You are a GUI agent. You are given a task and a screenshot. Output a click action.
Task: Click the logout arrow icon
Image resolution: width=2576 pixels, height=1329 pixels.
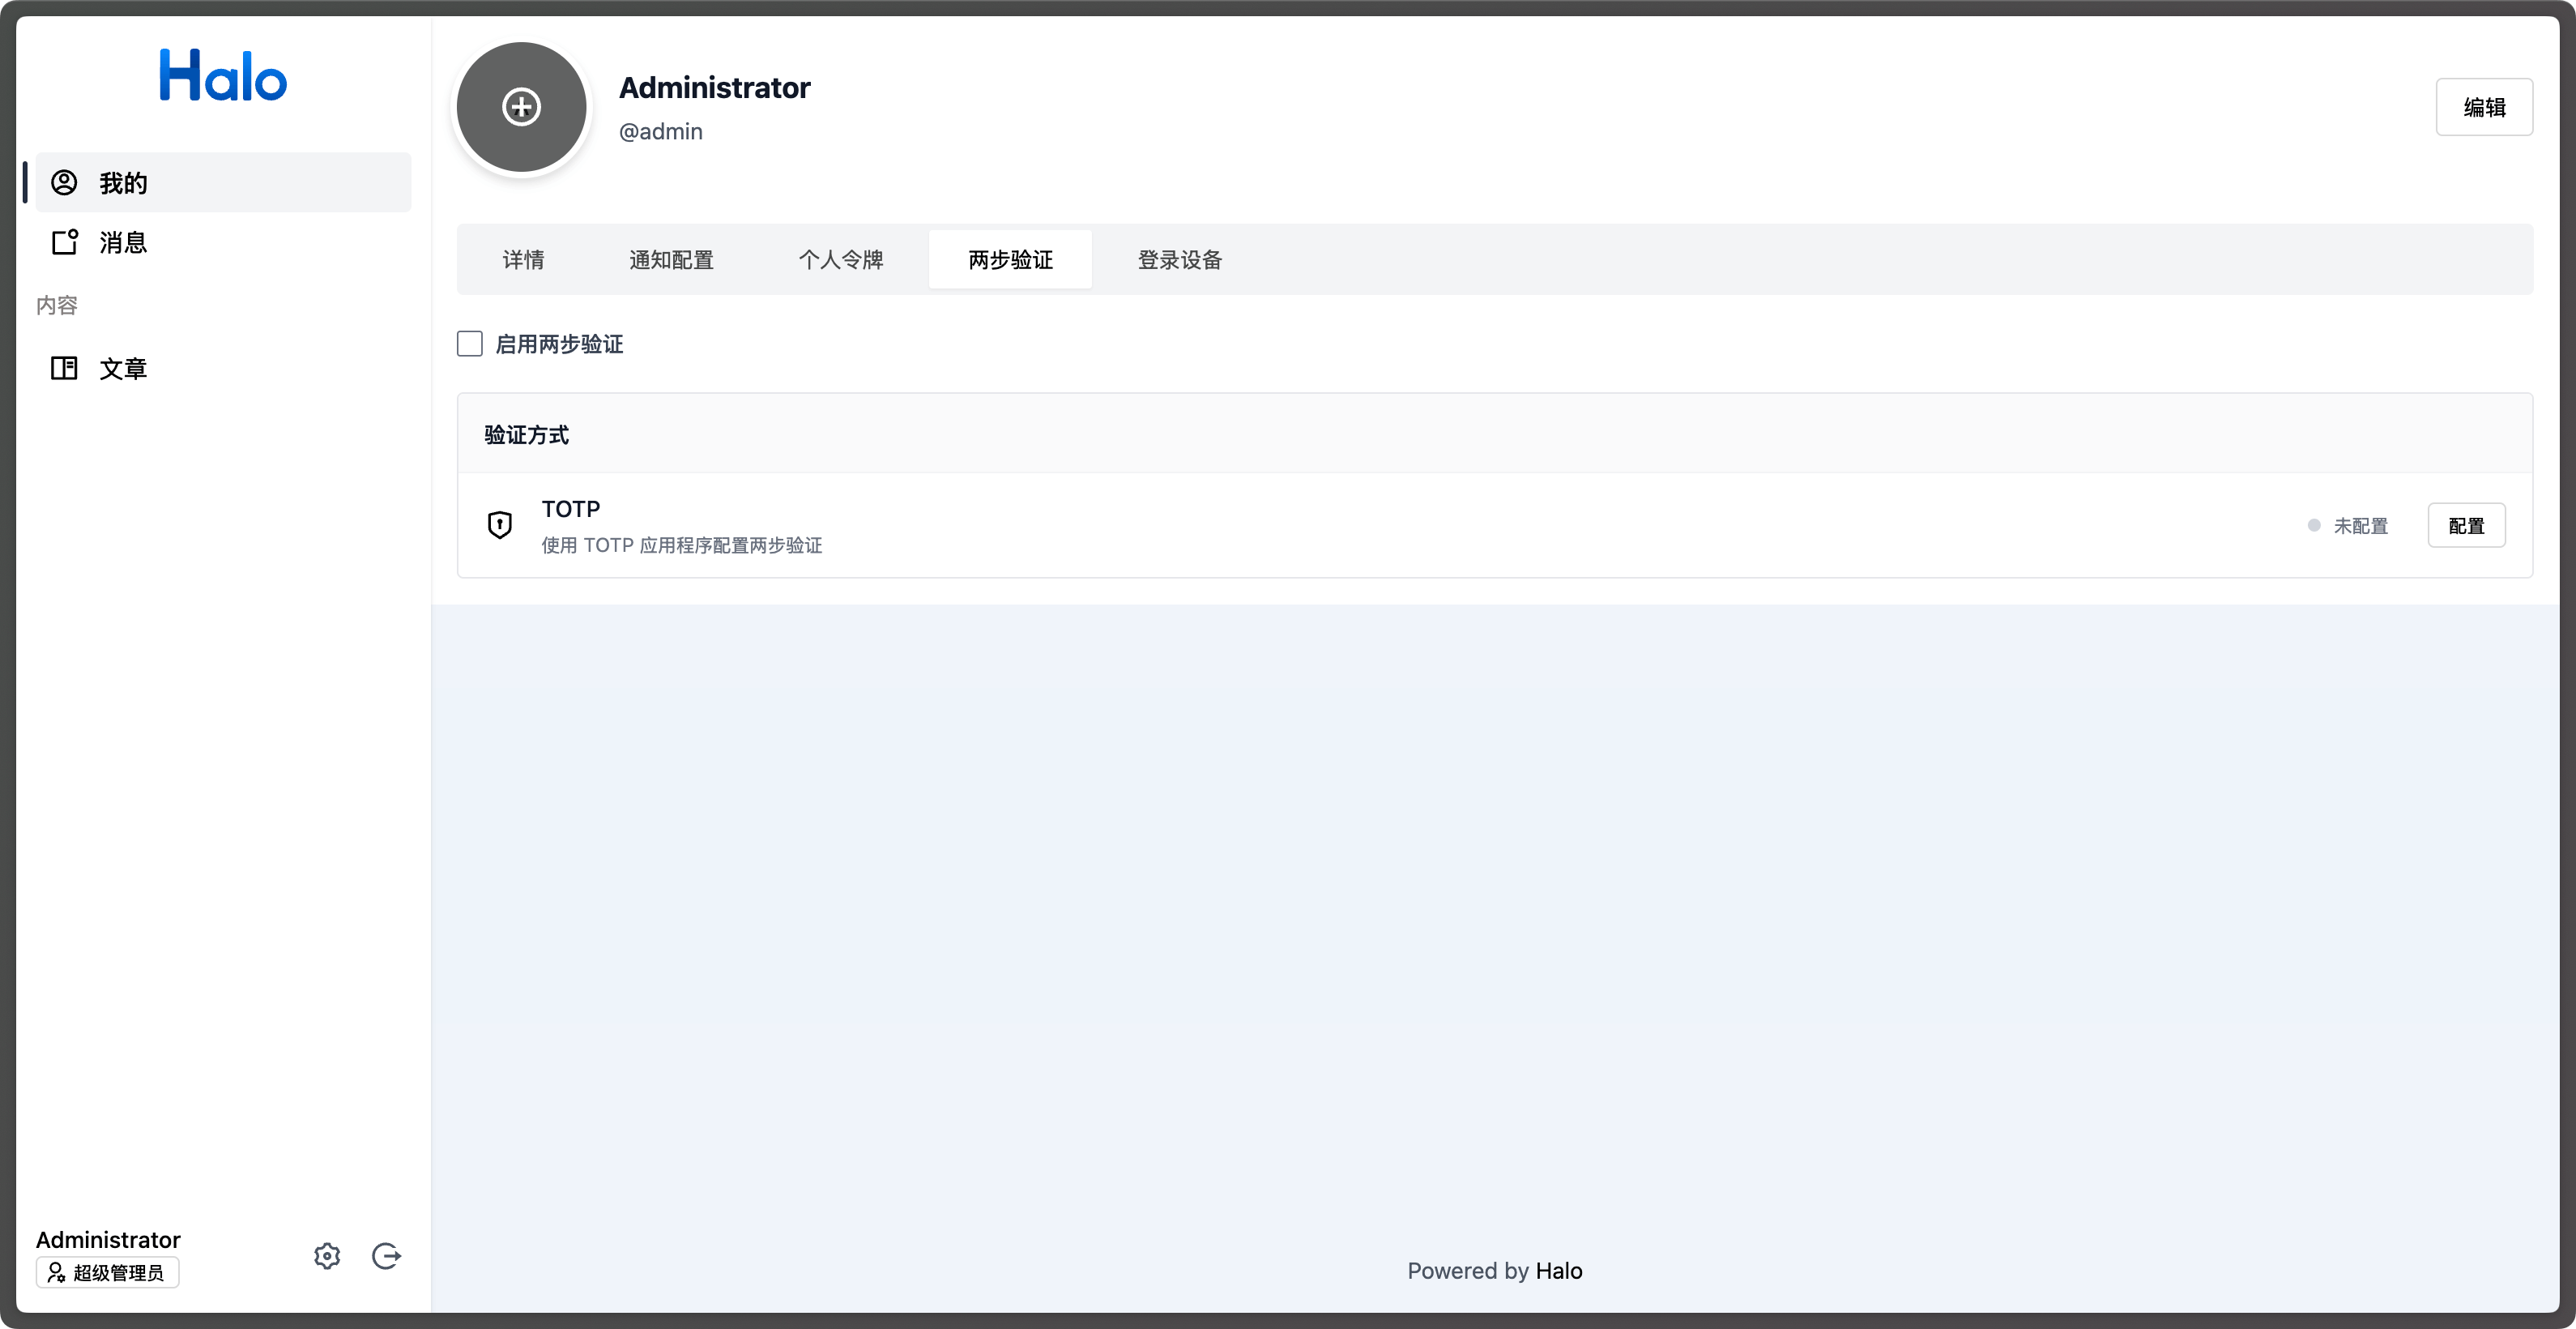click(x=386, y=1256)
